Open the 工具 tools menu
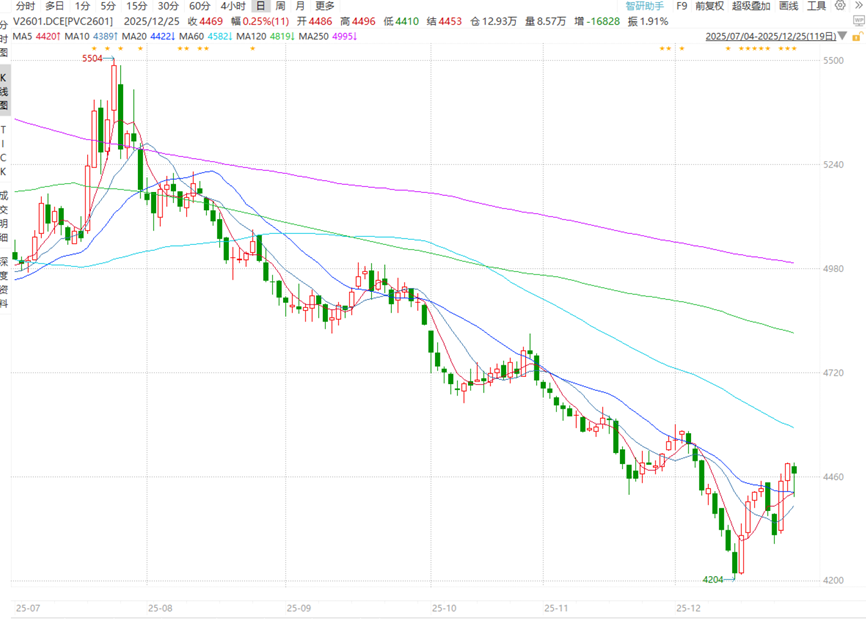The image size is (866, 619). tap(816, 6)
